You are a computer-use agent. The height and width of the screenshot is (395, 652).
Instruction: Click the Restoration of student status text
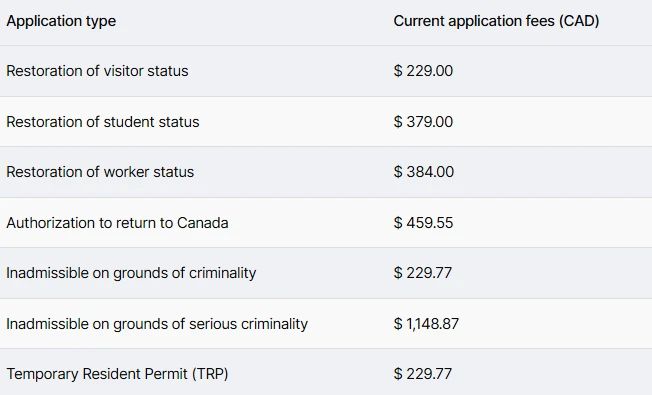pos(103,122)
